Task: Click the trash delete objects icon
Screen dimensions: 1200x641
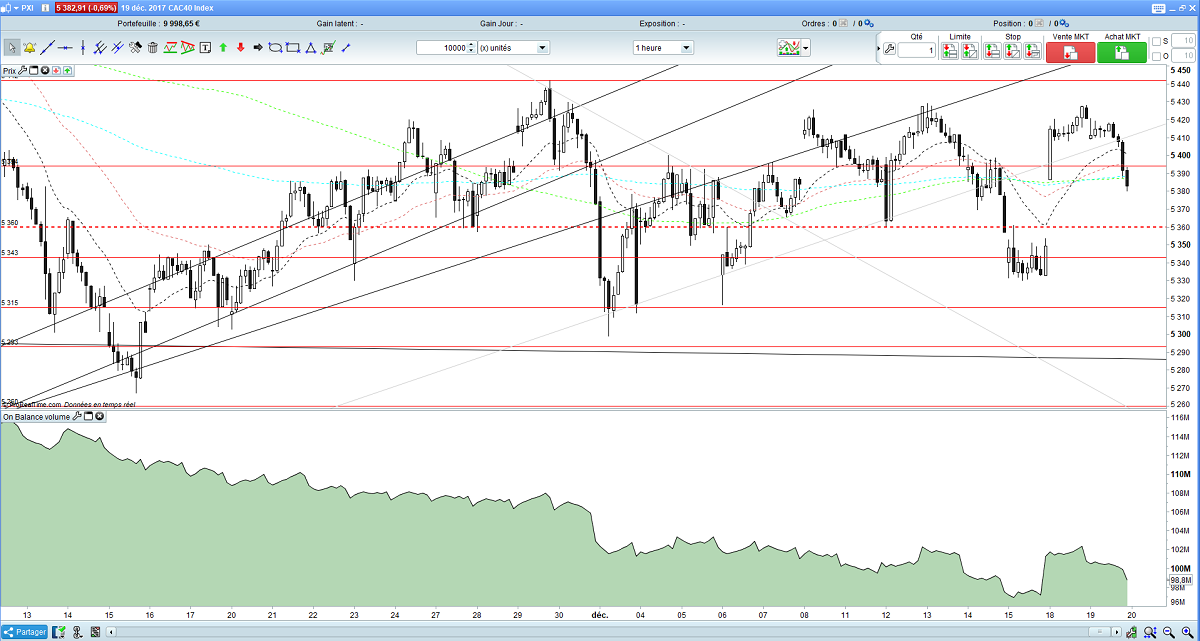Action: 152,47
